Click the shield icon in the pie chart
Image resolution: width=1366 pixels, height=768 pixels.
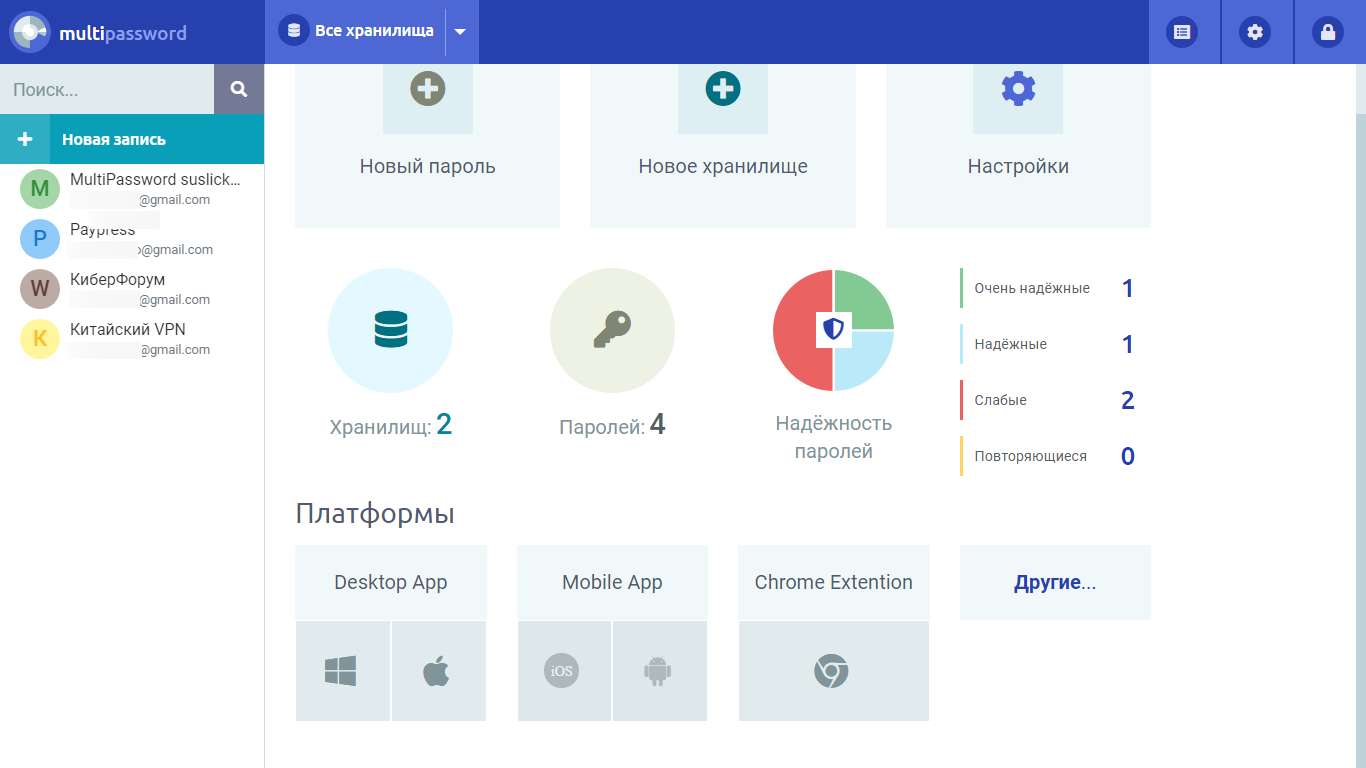[833, 329]
